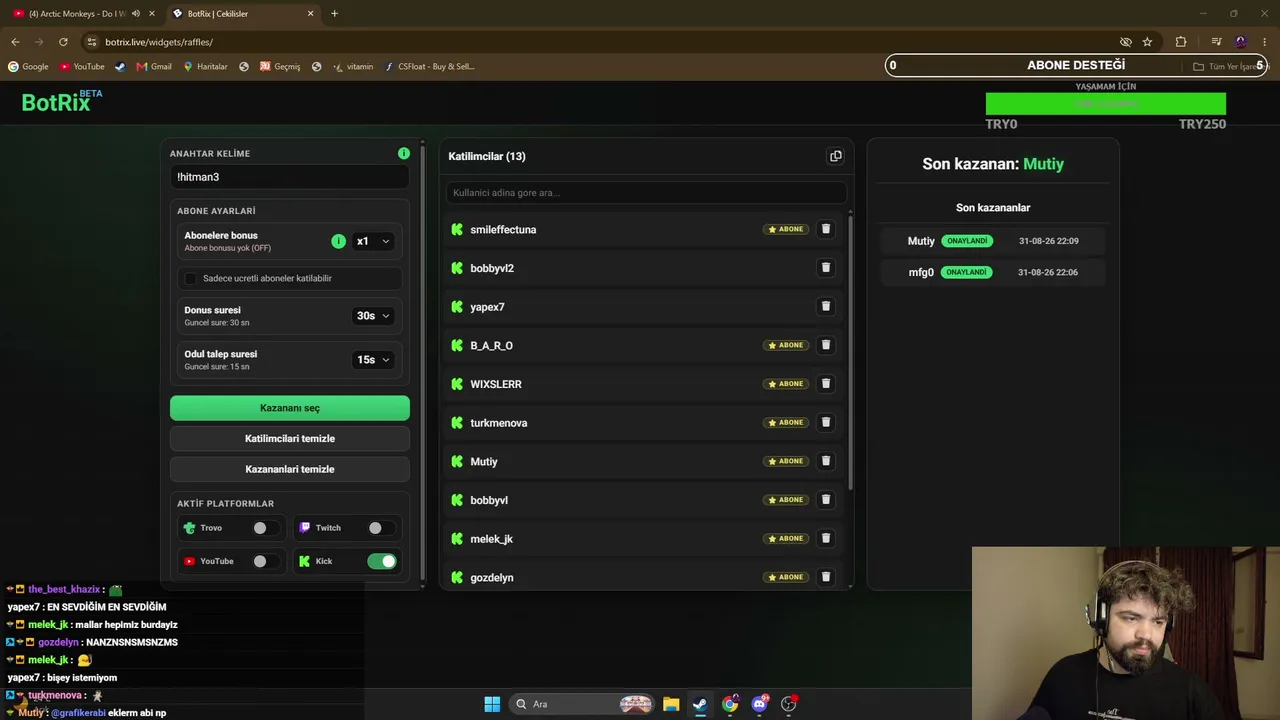Open the Gmail bookmark

(x=154, y=67)
